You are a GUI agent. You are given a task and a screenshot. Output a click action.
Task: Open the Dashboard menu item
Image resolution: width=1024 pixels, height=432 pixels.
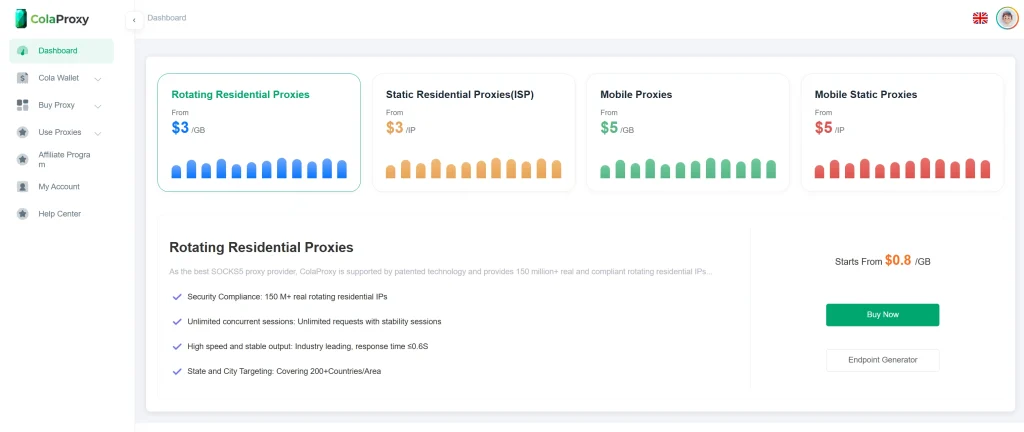[x=61, y=51]
